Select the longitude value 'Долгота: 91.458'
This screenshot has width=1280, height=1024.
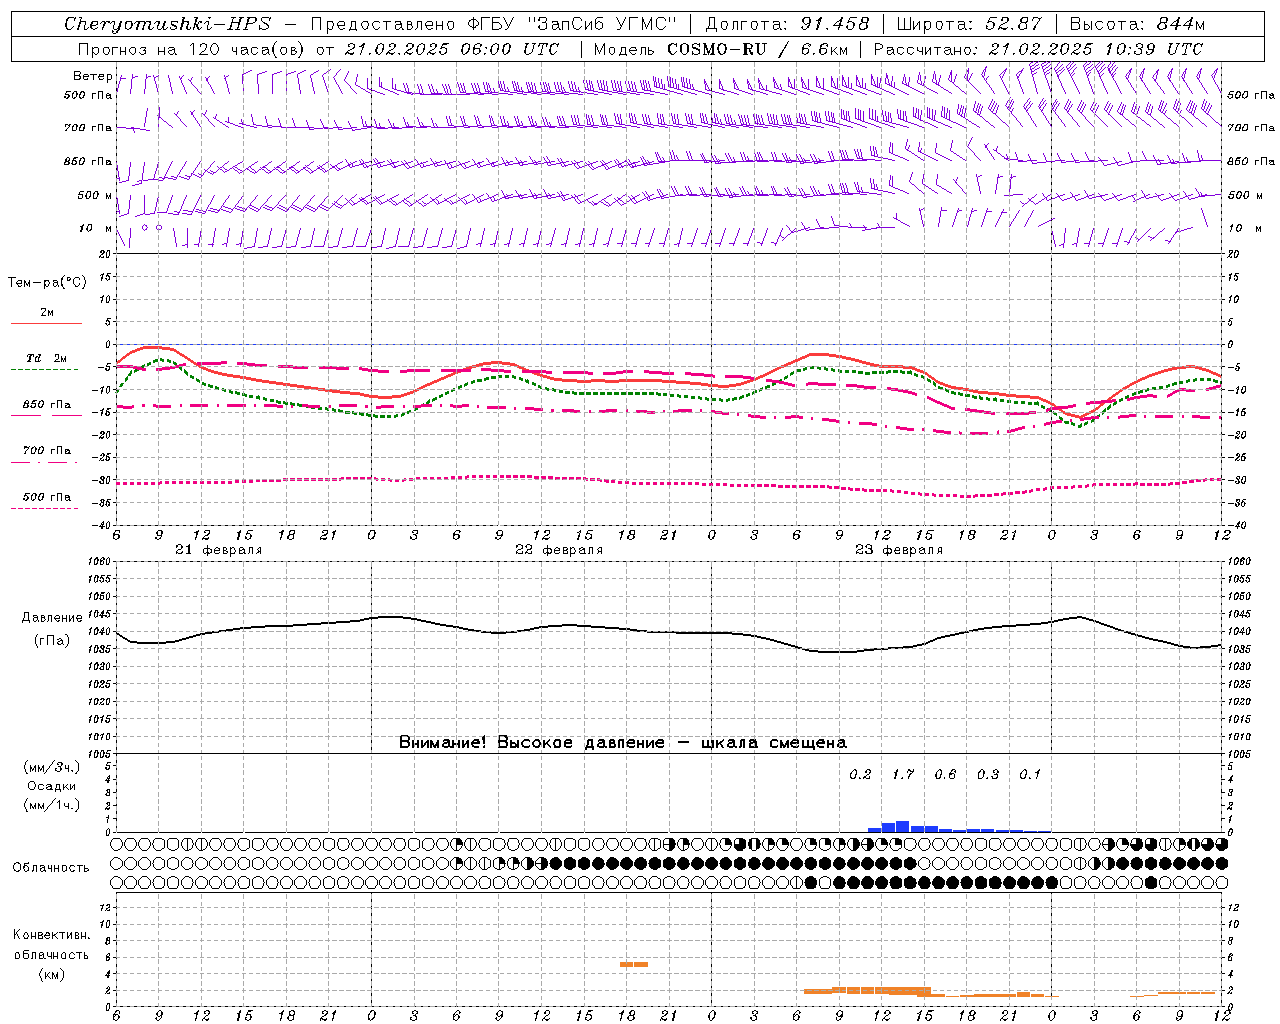pos(787,24)
